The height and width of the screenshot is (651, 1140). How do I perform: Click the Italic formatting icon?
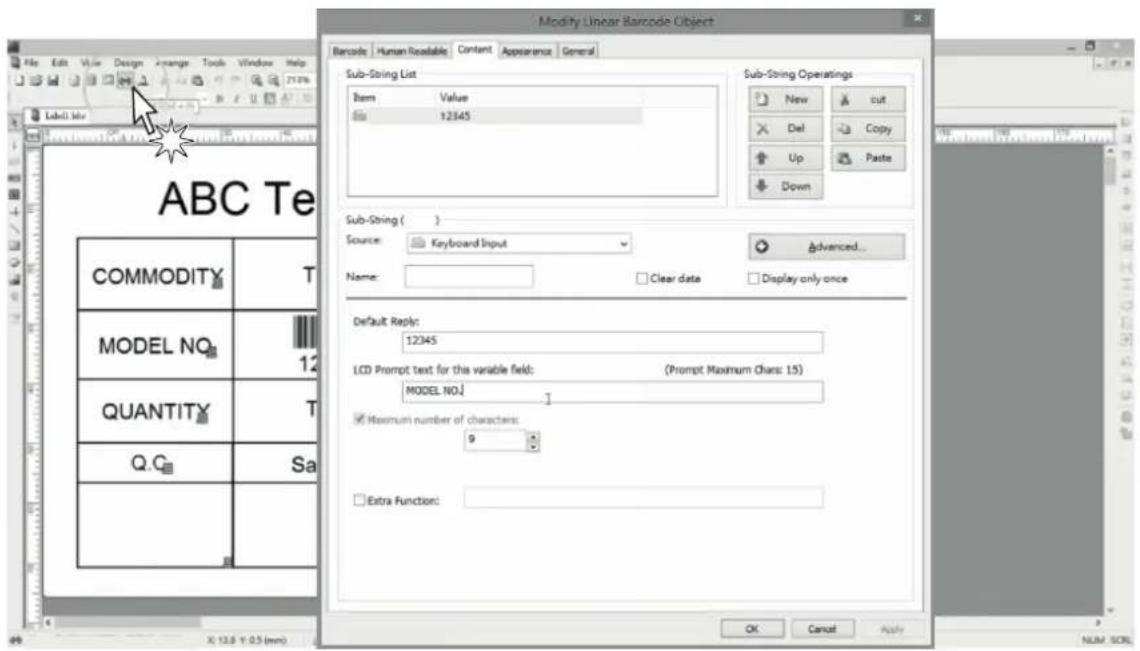236,99
